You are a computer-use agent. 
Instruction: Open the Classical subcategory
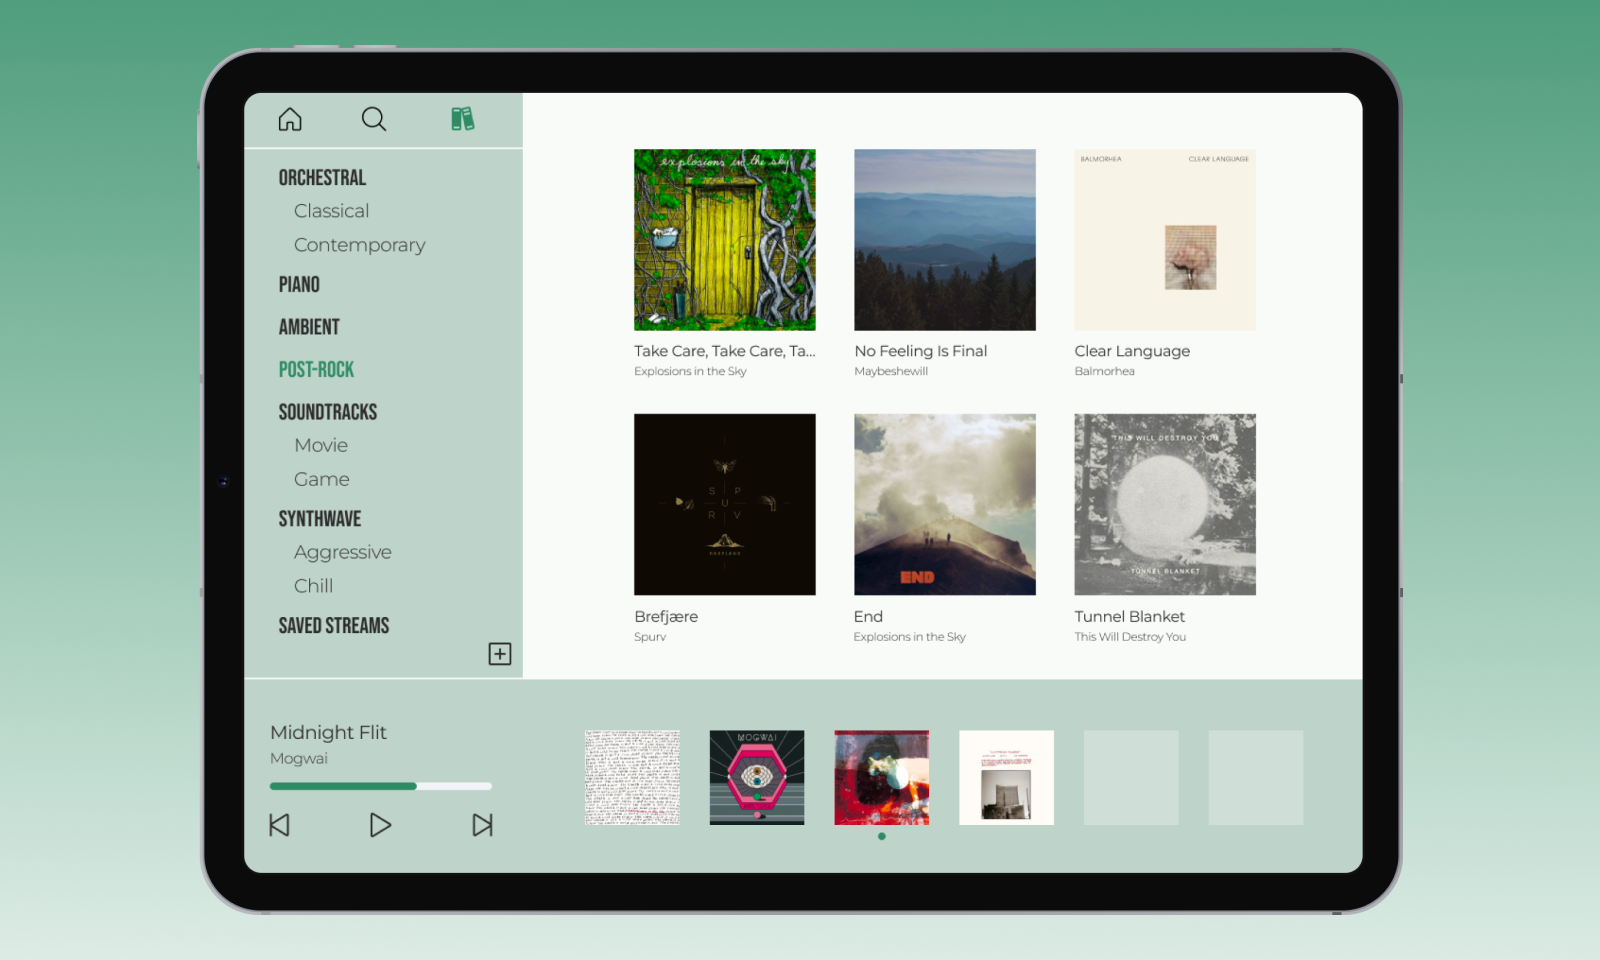[x=331, y=210]
